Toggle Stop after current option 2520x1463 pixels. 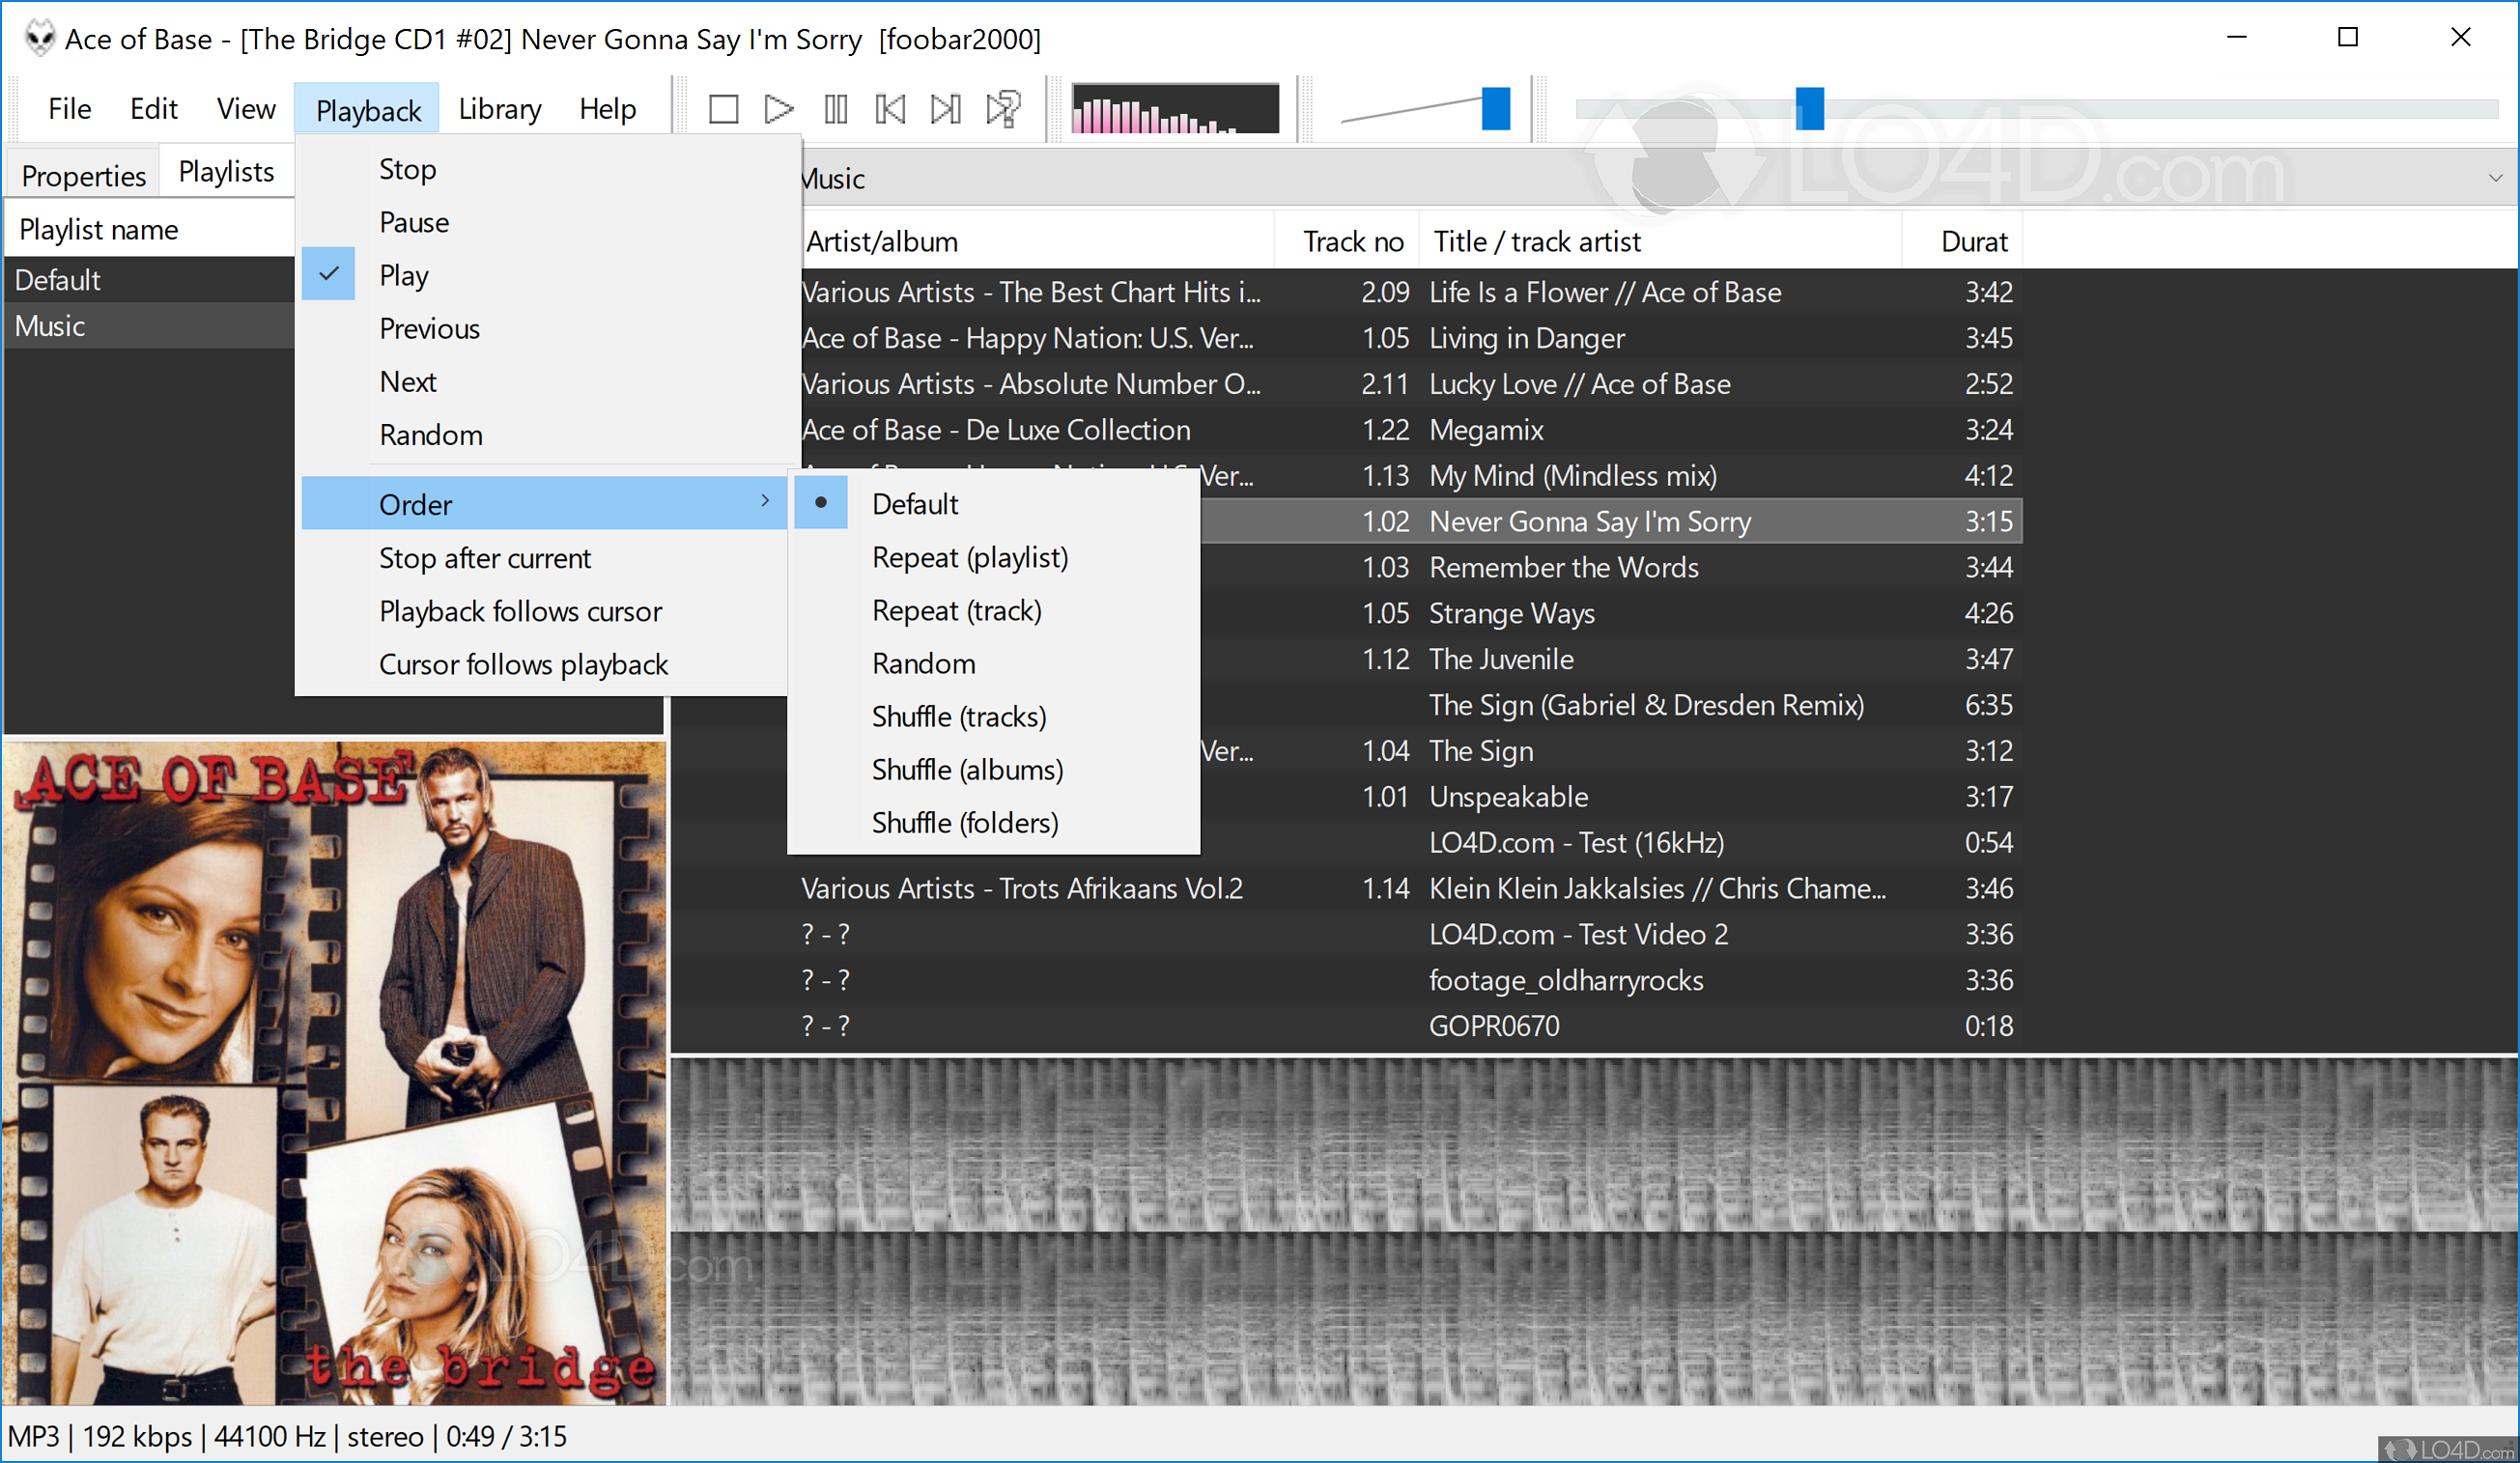click(x=545, y=557)
